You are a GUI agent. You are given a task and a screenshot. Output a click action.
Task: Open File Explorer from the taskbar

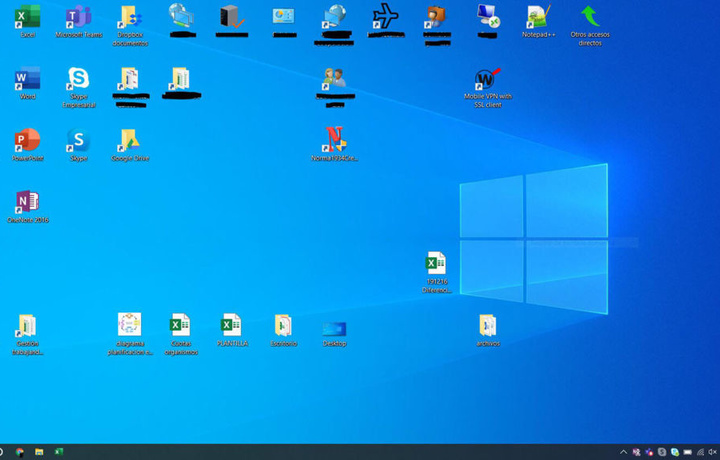pos(39,452)
